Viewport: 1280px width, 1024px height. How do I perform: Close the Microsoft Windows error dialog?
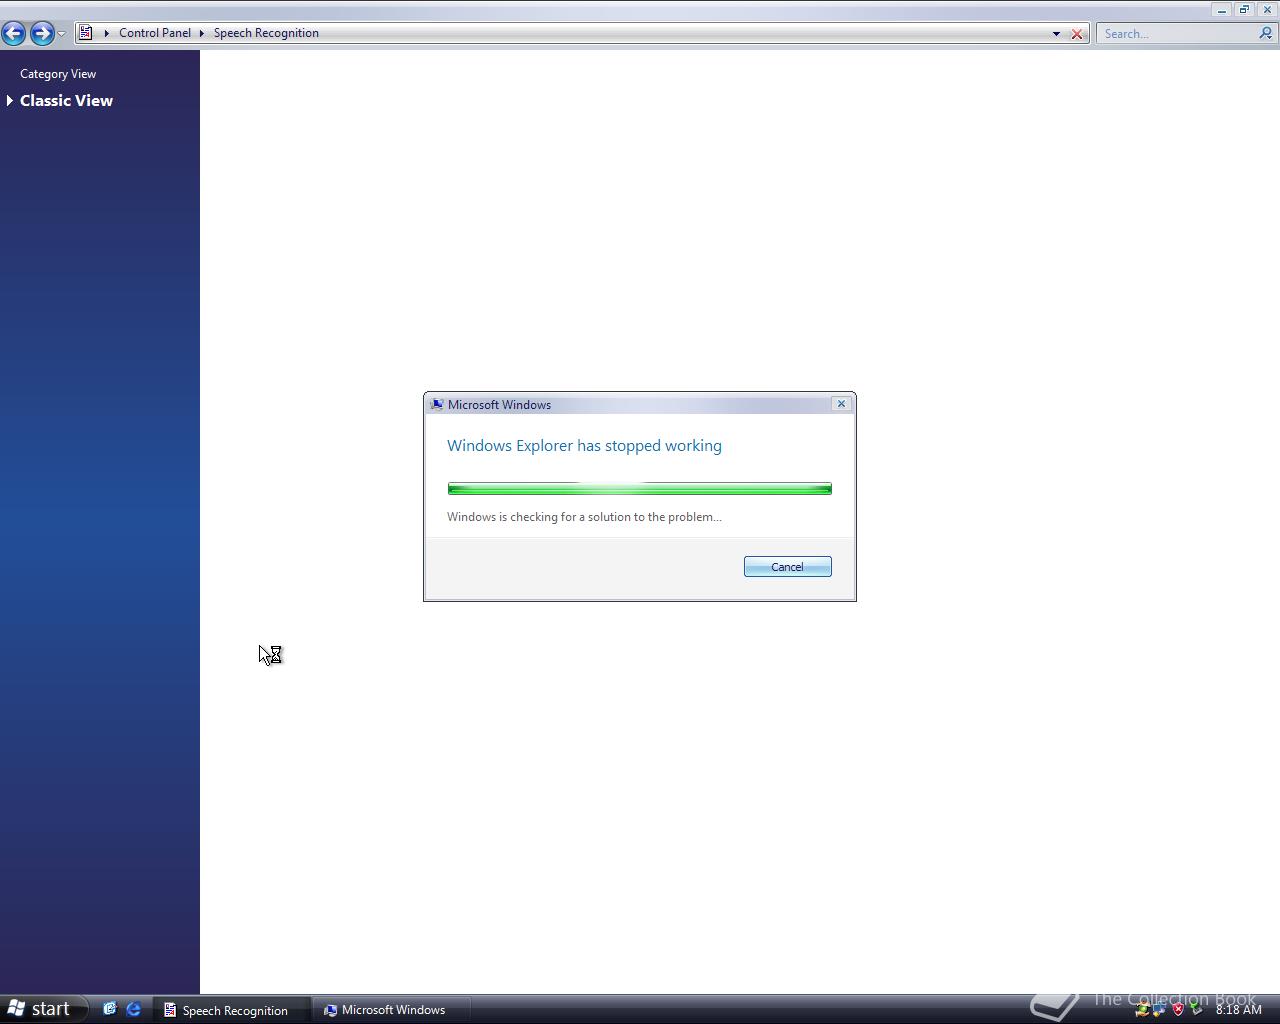841,404
